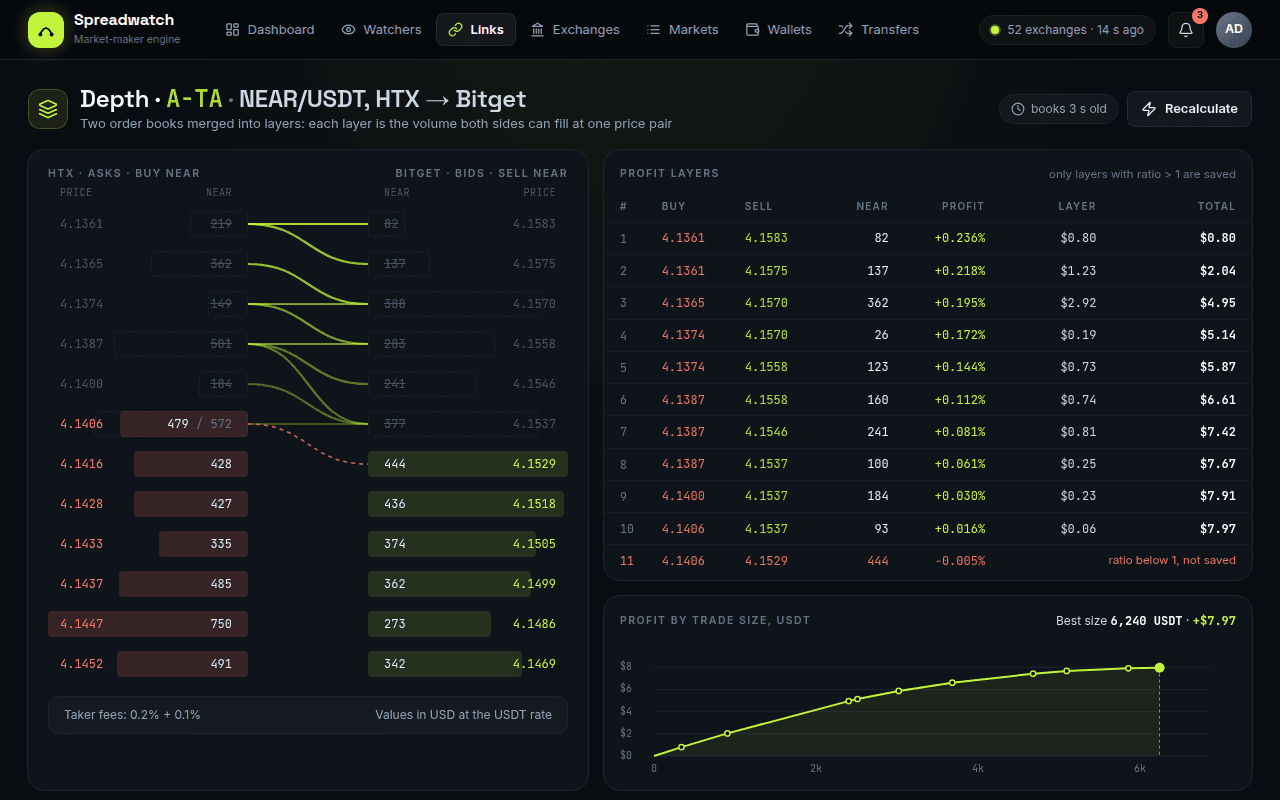Click the best size end point on chart
The width and height of the screenshot is (1280, 800).
tap(1159, 667)
